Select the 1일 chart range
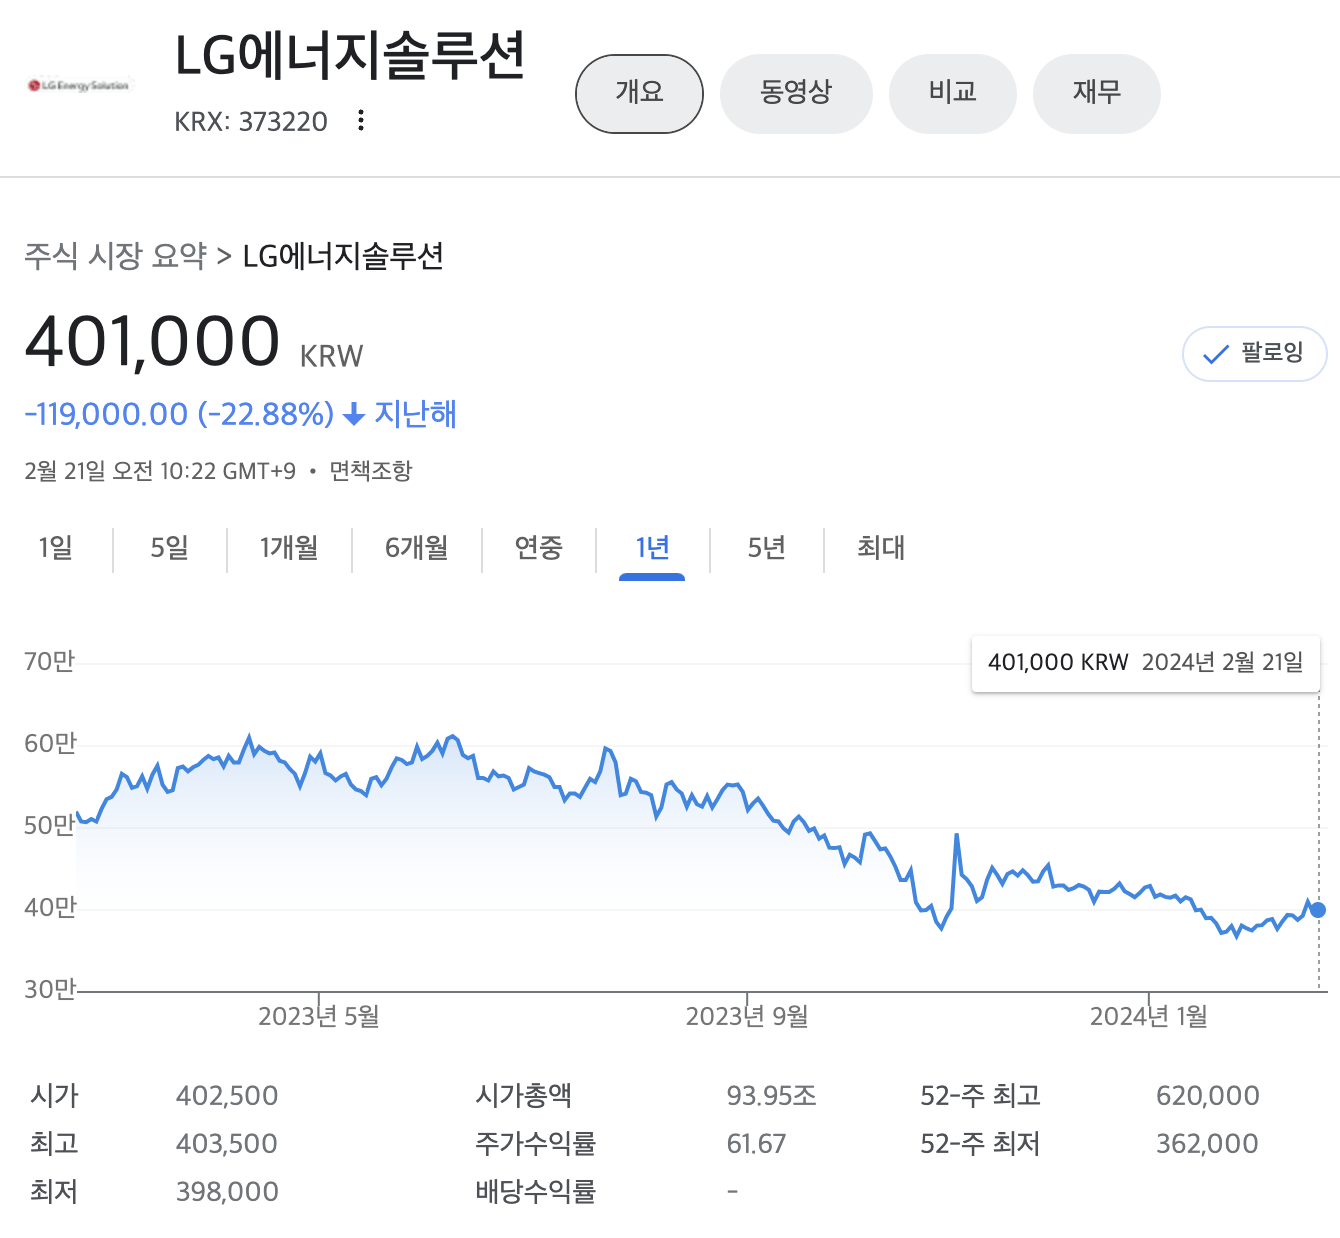The image size is (1340, 1238). tap(56, 548)
